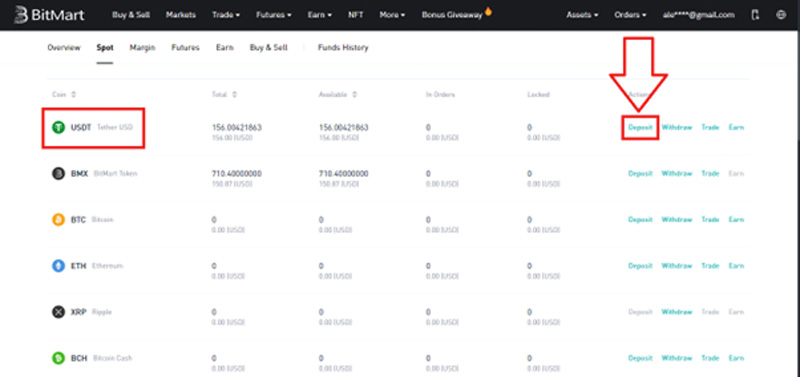Click the USDT Tether coin icon
This screenshot has width=800, height=377.
pos(59,127)
